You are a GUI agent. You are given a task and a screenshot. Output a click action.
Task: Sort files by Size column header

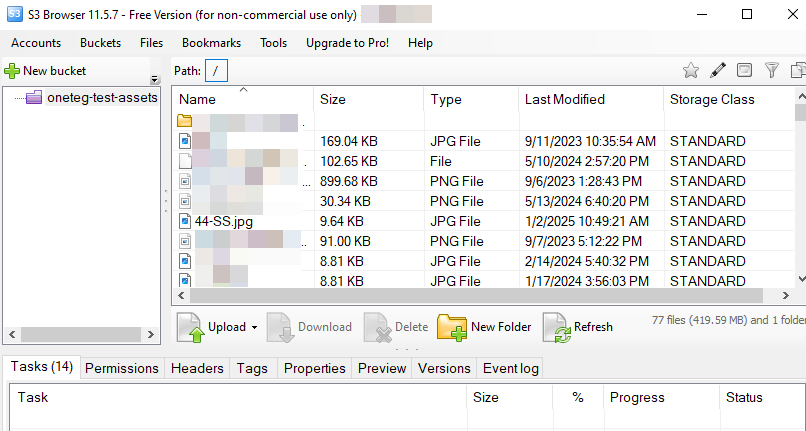coord(333,99)
